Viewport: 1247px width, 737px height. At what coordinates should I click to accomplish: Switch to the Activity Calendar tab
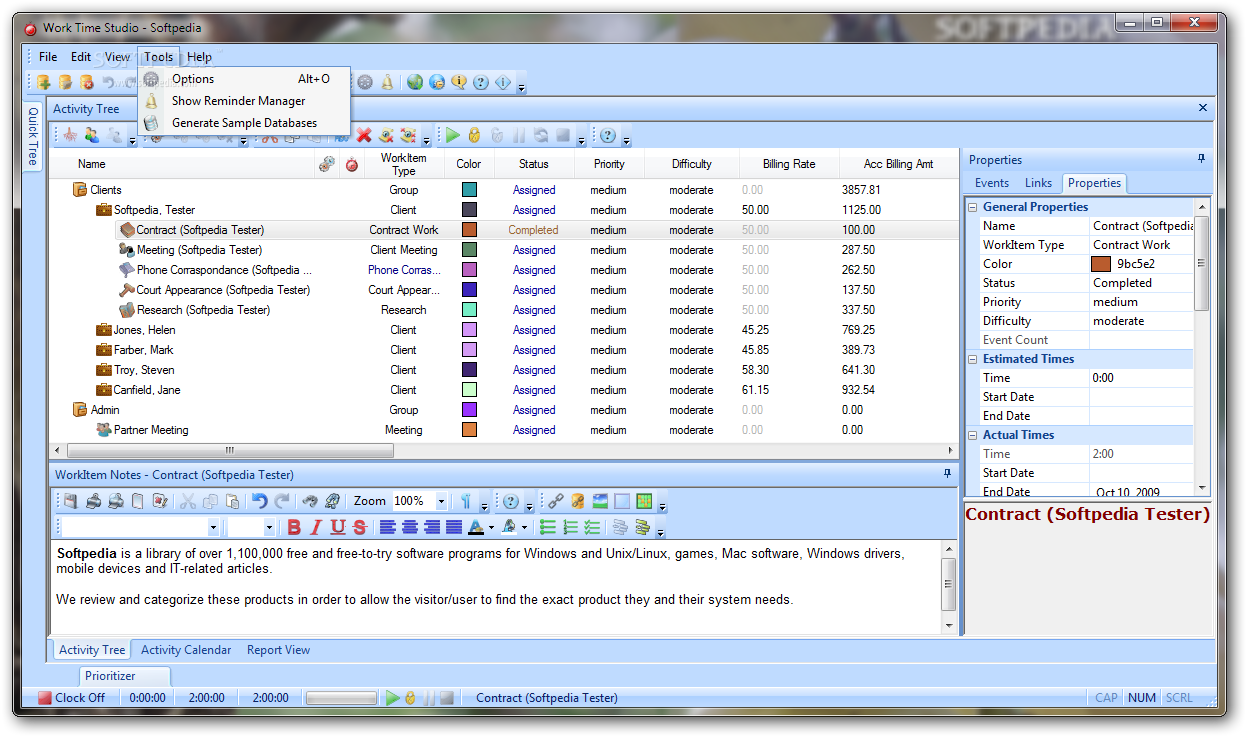pos(186,650)
